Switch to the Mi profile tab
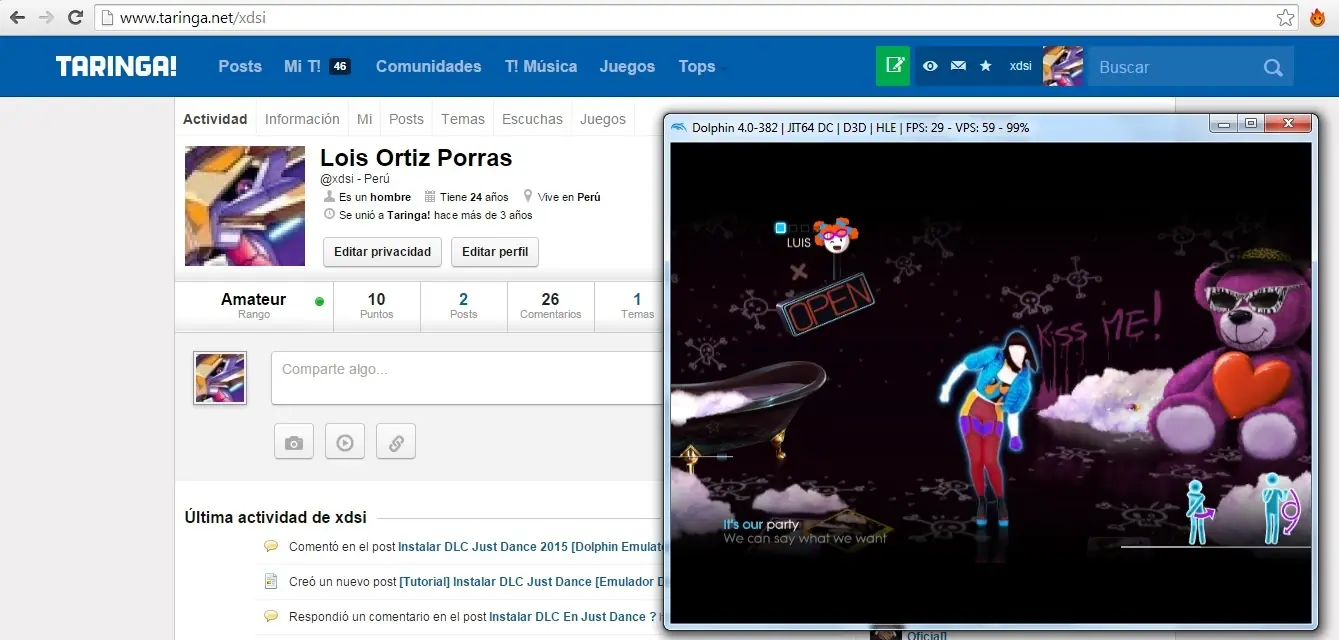 pyautogui.click(x=365, y=119)
